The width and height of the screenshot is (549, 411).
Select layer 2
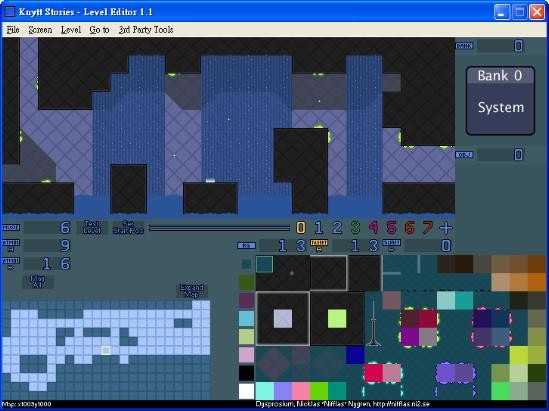(x=337, y=228)
